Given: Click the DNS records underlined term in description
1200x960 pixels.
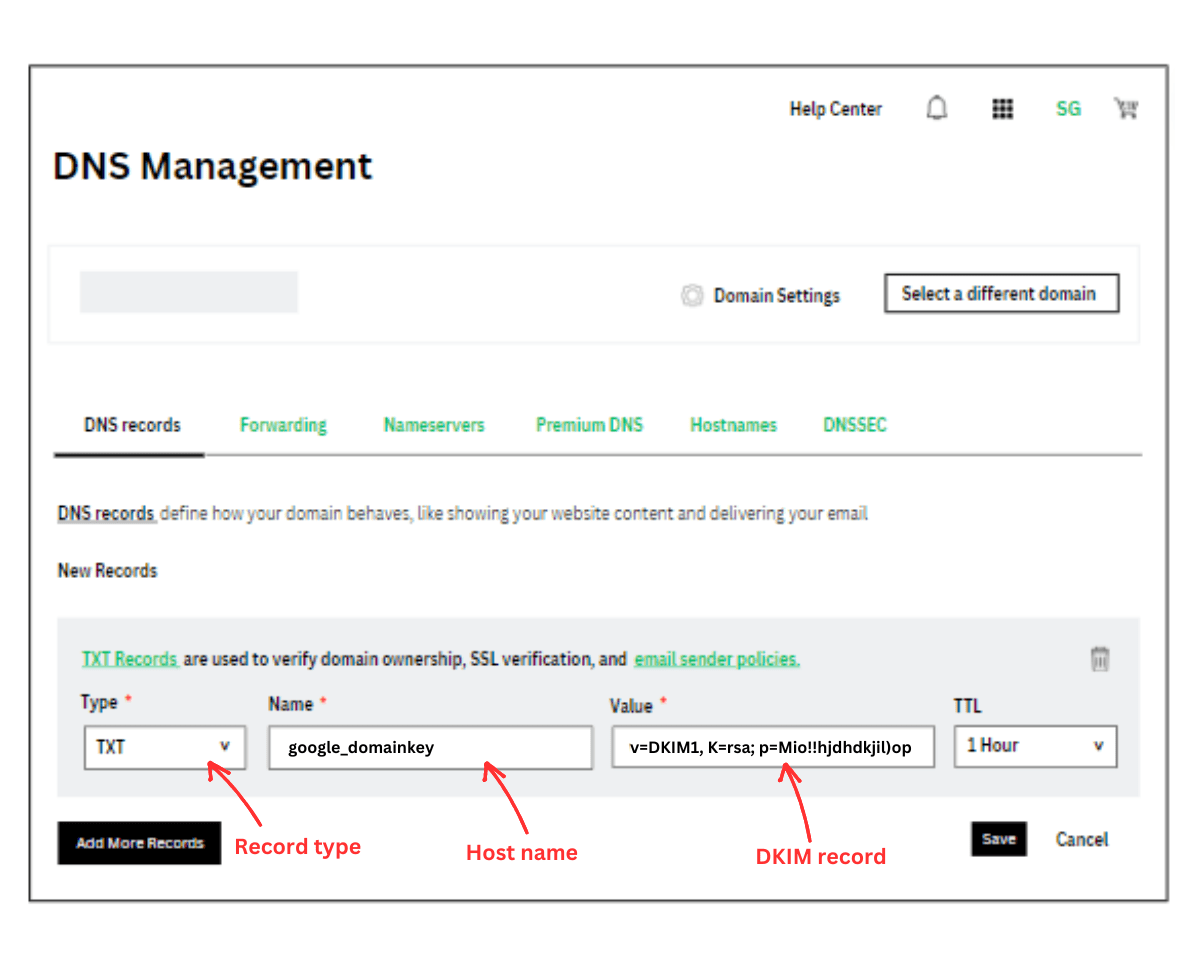Looking at the screenshot, I should [x=106, y=514].
